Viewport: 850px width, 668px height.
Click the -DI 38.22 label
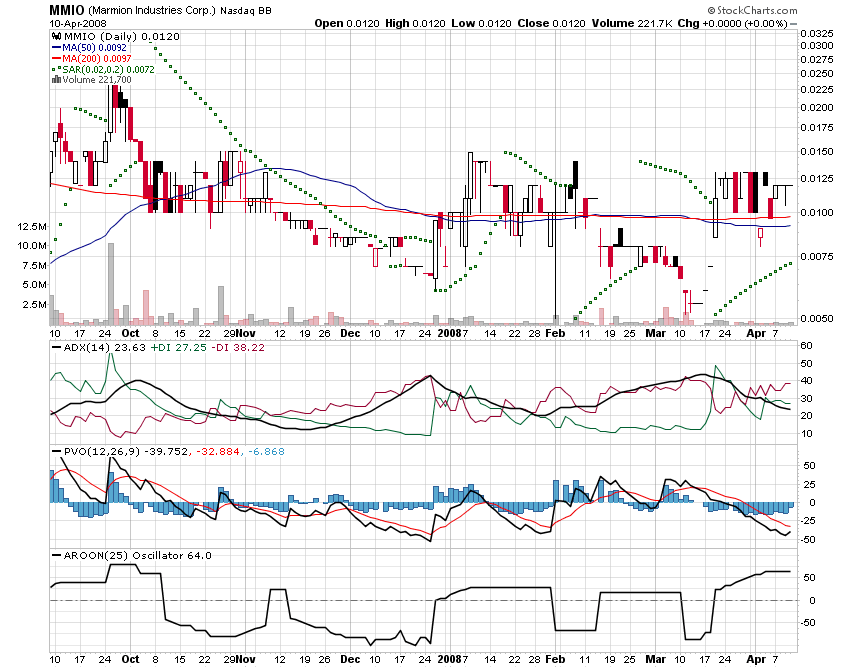click(x=238, y=348)
